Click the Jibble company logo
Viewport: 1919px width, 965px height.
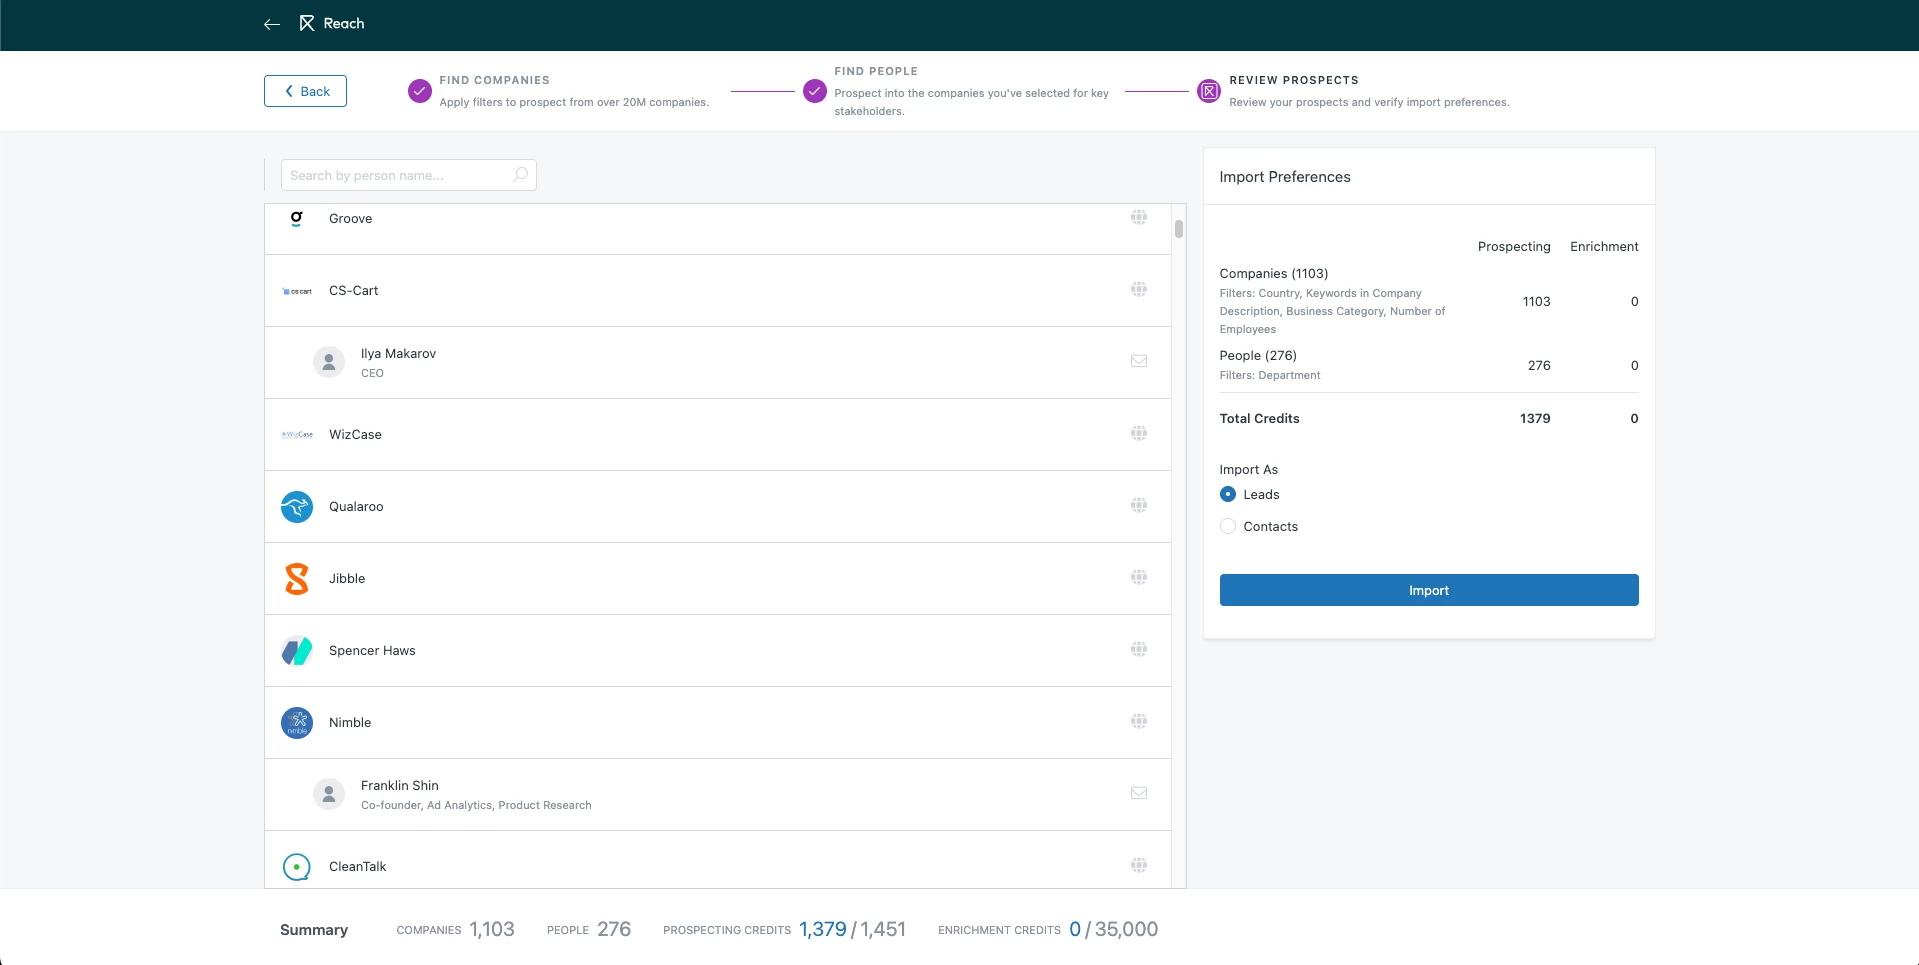click(297, 579)
